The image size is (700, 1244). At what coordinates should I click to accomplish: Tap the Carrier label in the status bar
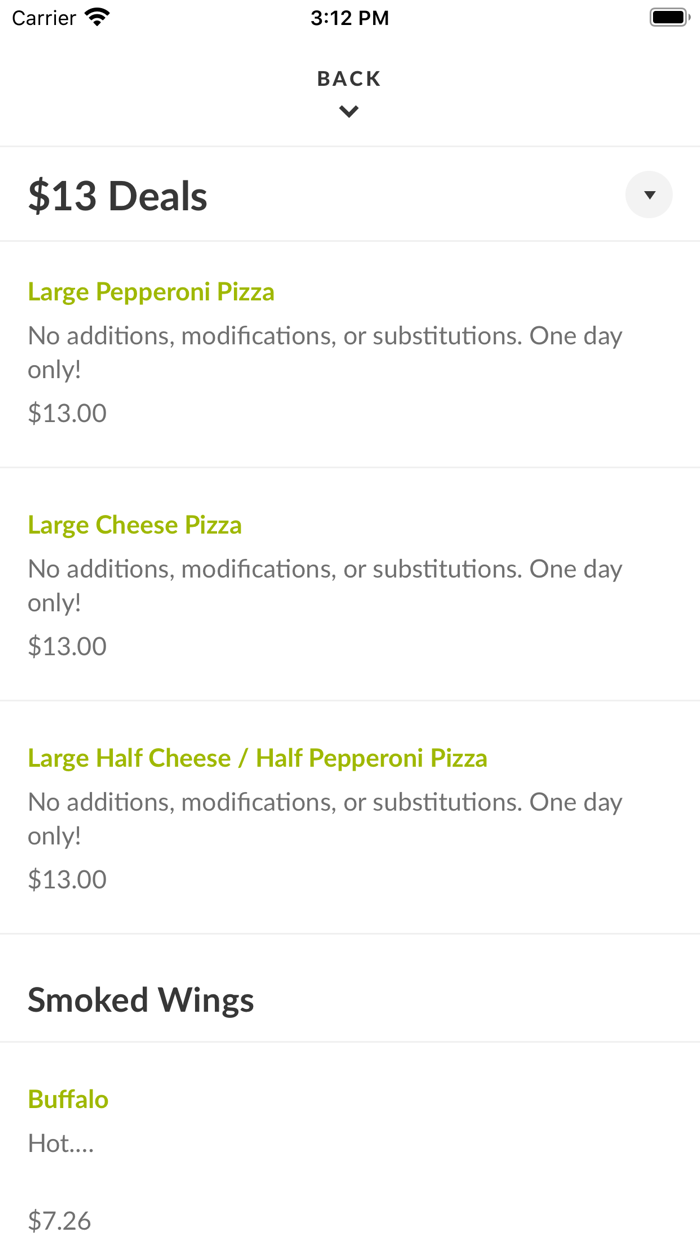coord(43,17)
